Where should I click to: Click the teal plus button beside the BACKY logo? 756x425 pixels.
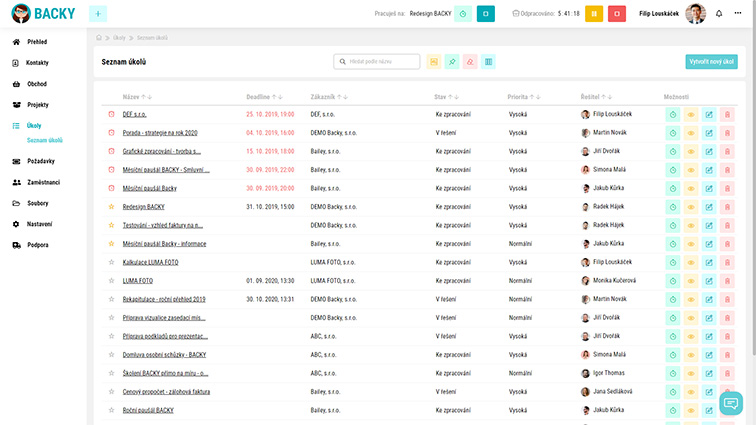(x=98, y=14)
